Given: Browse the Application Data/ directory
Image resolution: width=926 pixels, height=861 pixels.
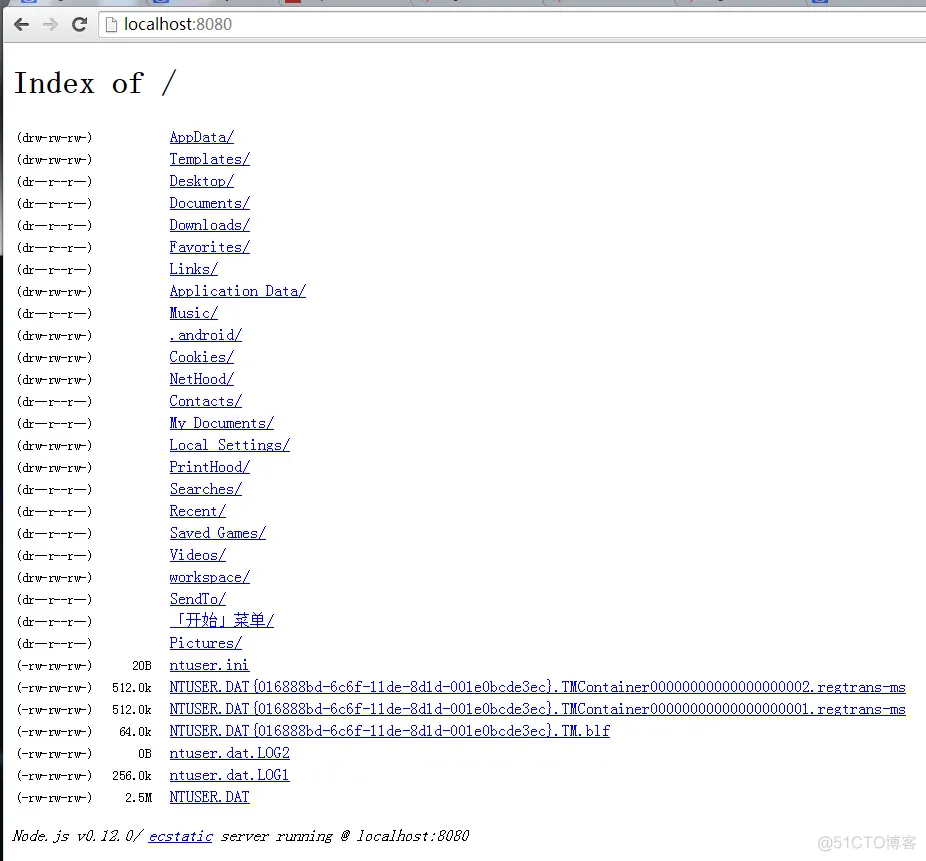Looking at the screenshot, I should (237, 291).
